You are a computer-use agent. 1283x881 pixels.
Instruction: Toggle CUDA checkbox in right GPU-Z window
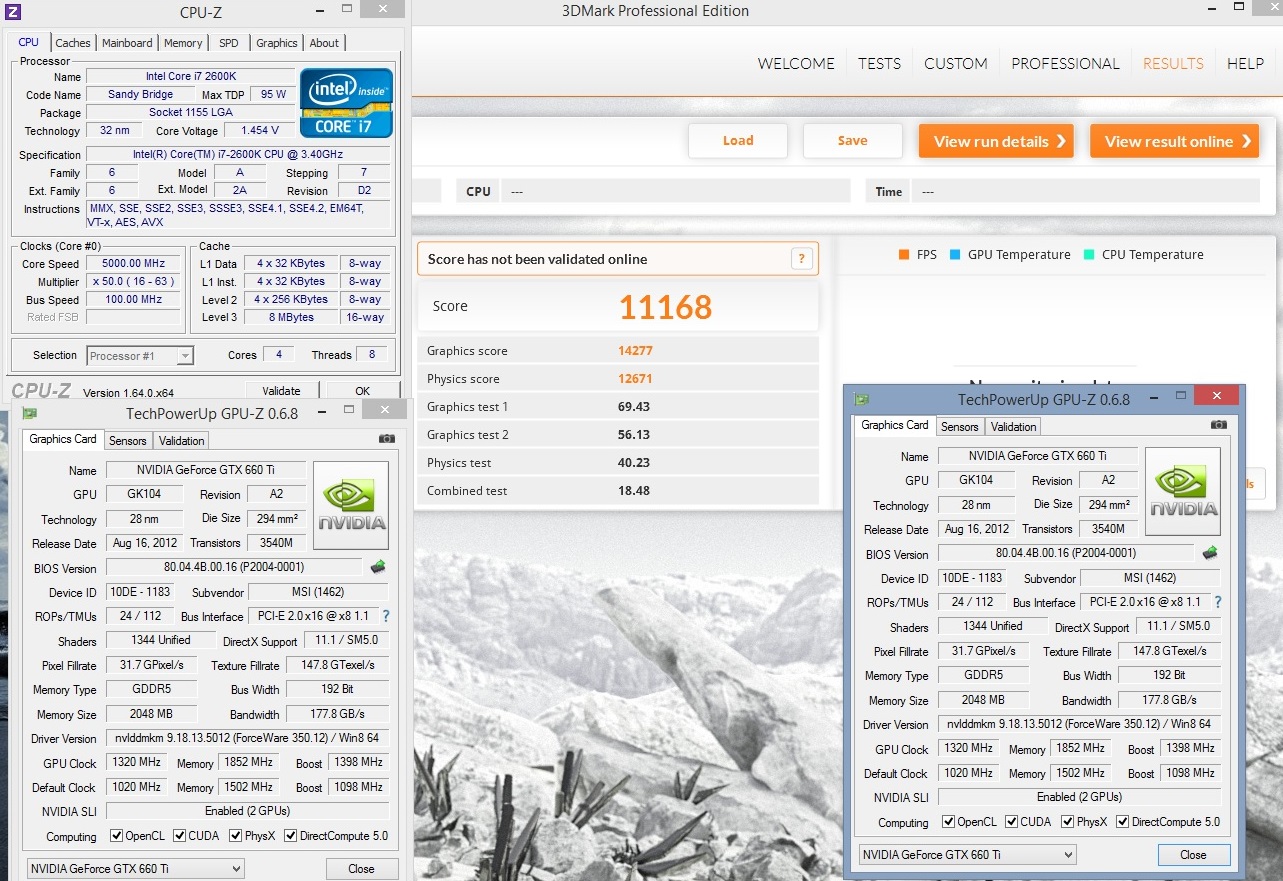pos(1012,822)
